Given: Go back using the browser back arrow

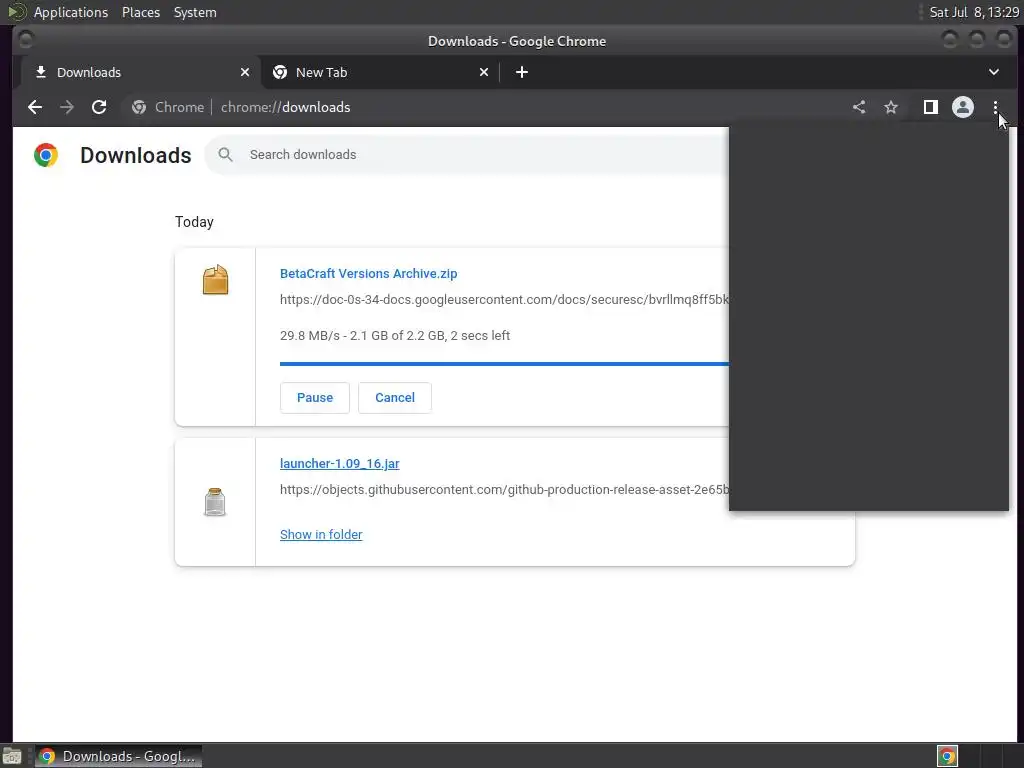Looking at the screenshot, I should (x=35, y=107).
